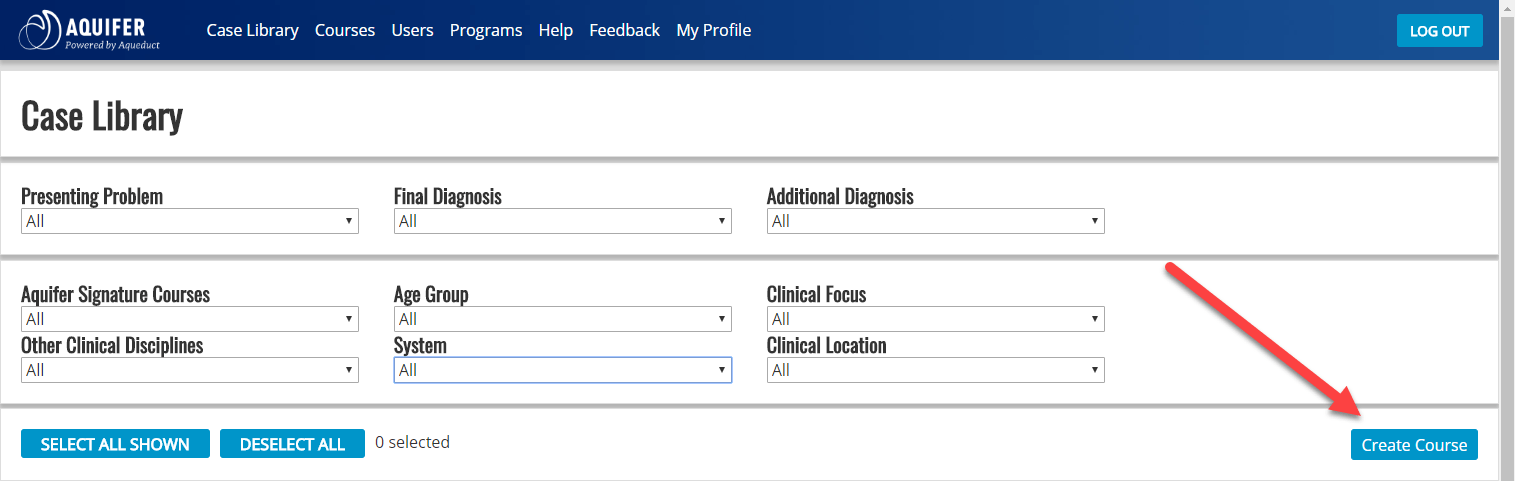Click the Create Course button
Image resolution: width=1515 pixels, height=481 pixels.
coord(1414,445)
